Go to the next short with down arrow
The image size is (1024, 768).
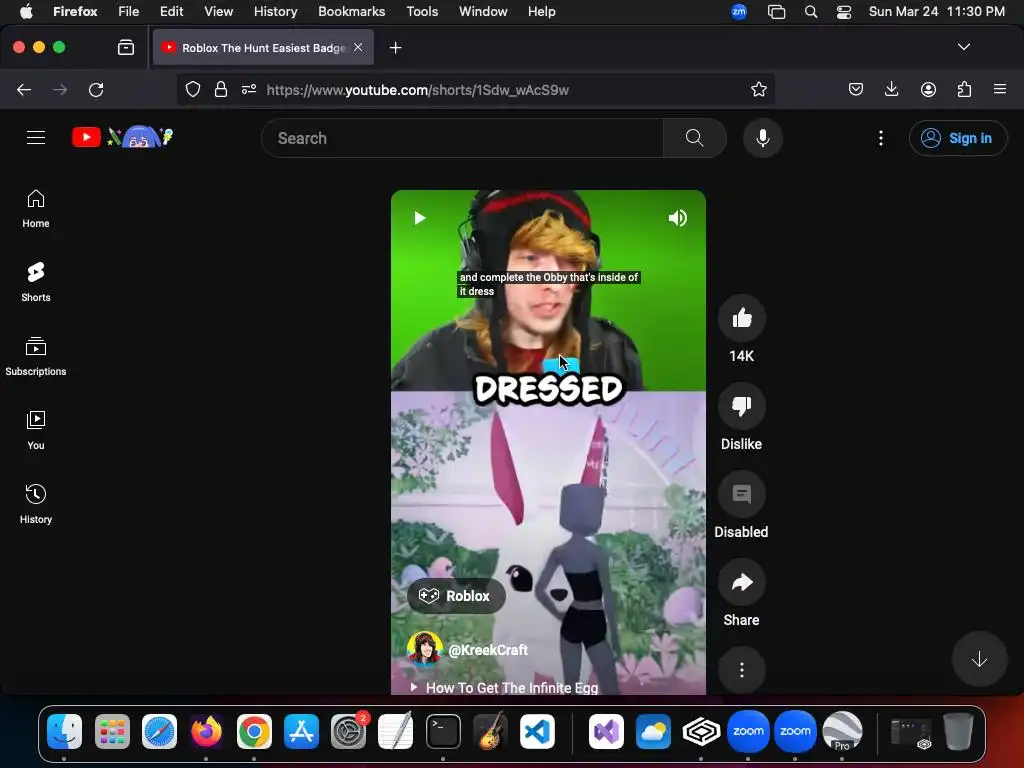[x=979, y=659]
